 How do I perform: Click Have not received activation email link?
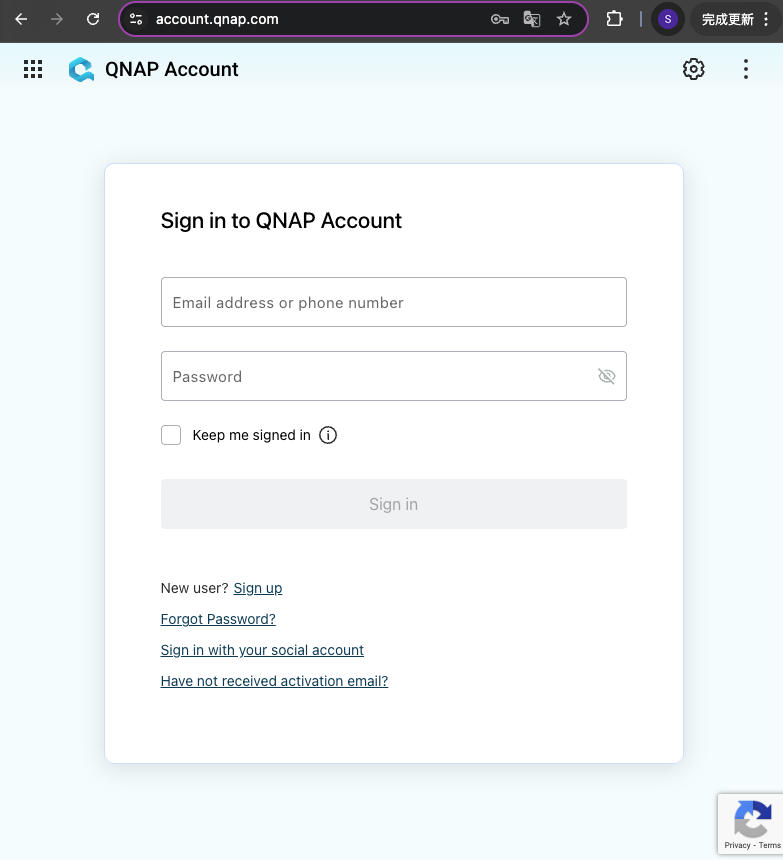click(274, 681)
